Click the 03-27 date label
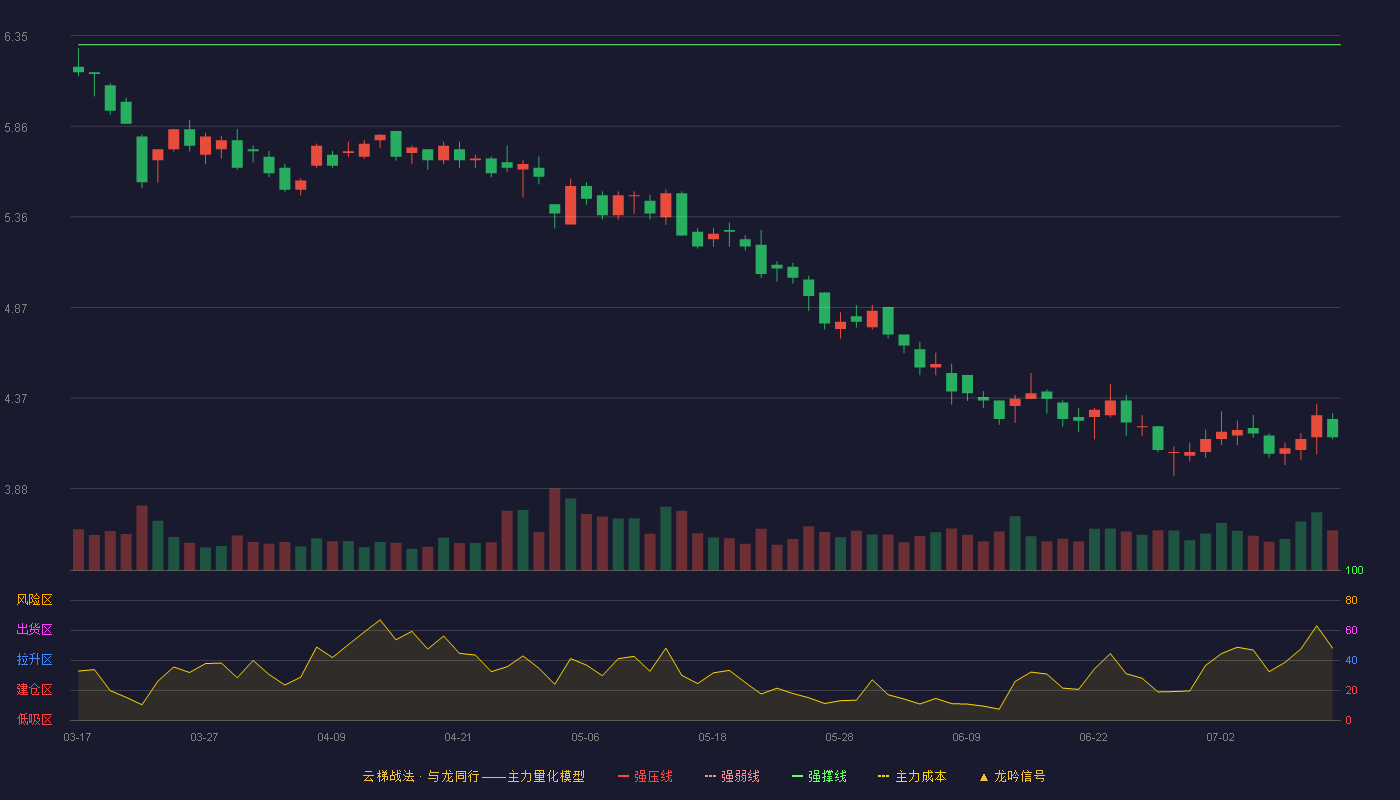 coord(204,737)
